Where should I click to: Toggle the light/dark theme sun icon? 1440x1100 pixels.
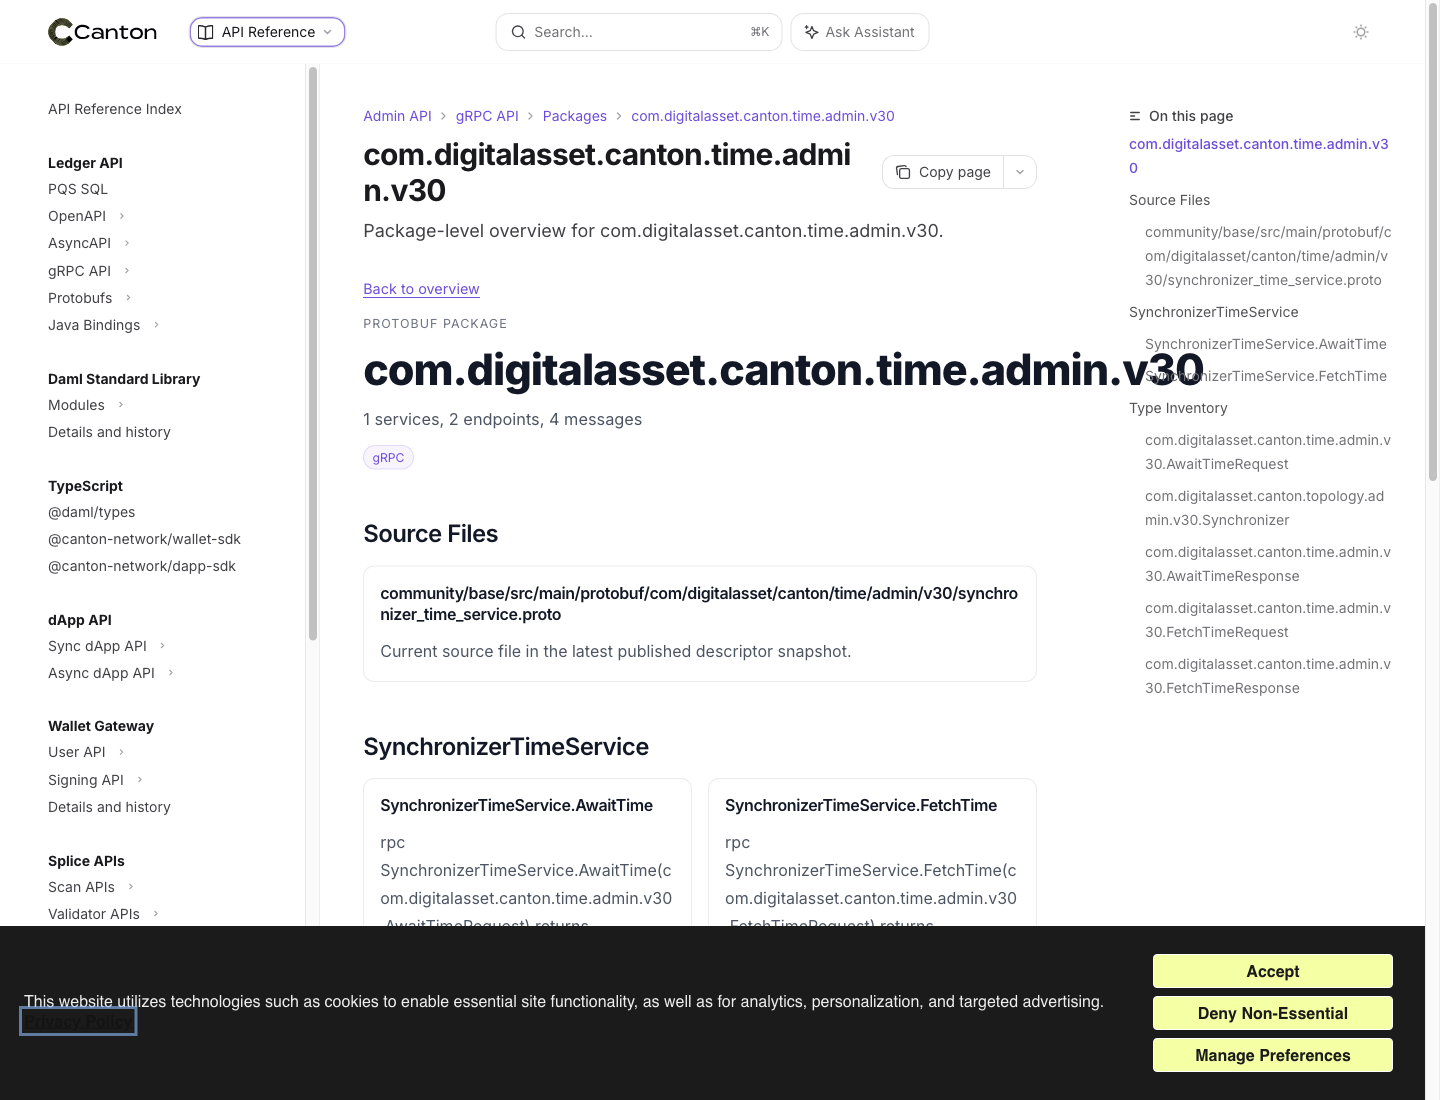1361,32
